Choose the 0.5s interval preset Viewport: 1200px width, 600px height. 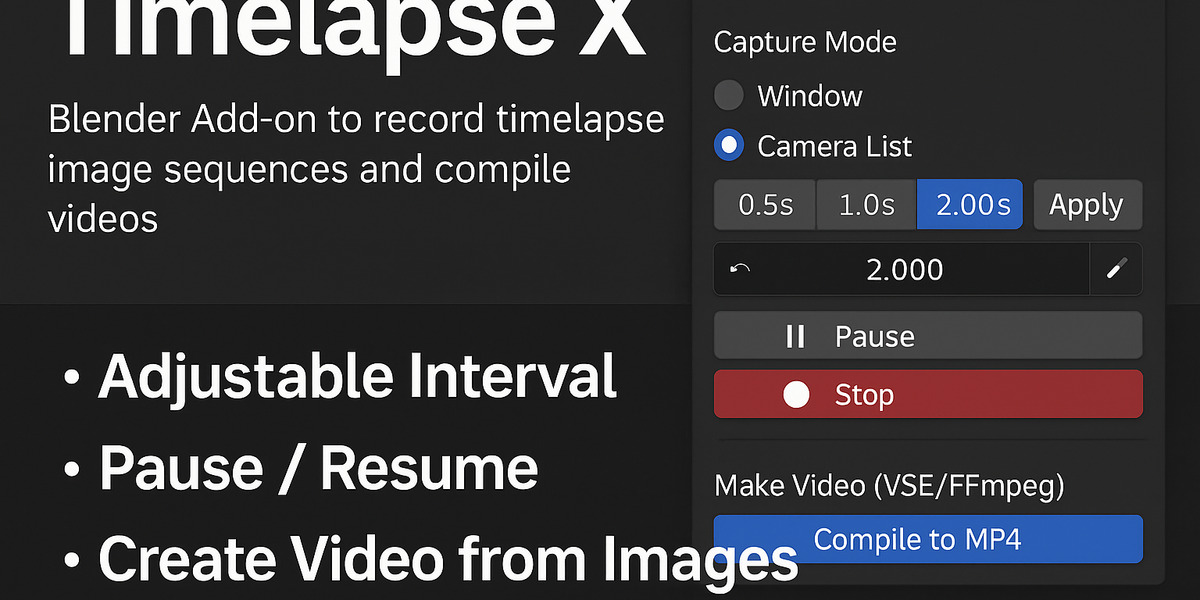(x=765, y=205)
